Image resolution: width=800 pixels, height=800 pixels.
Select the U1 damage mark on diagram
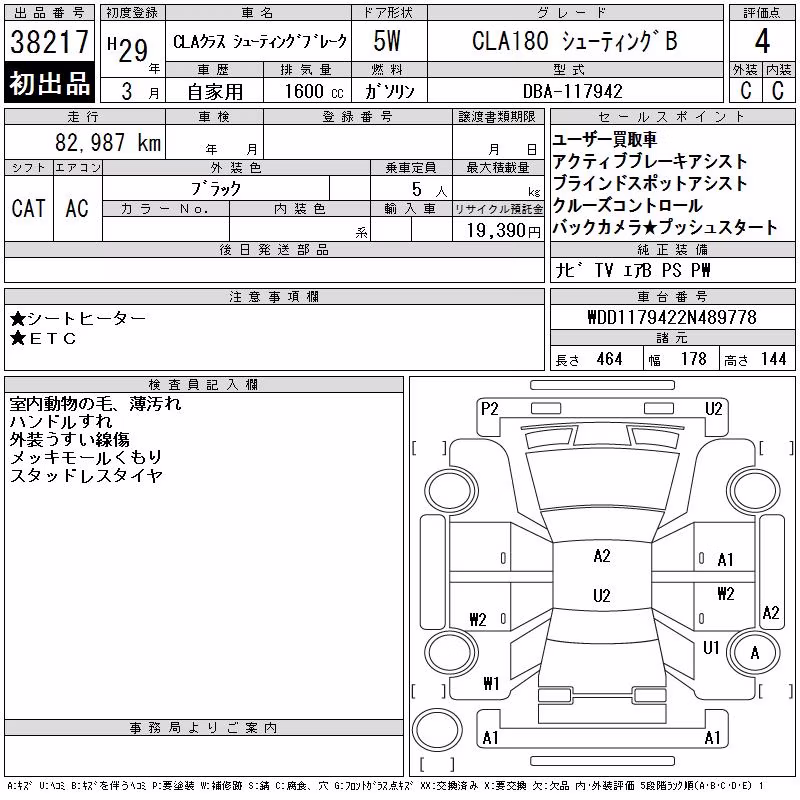711,648
